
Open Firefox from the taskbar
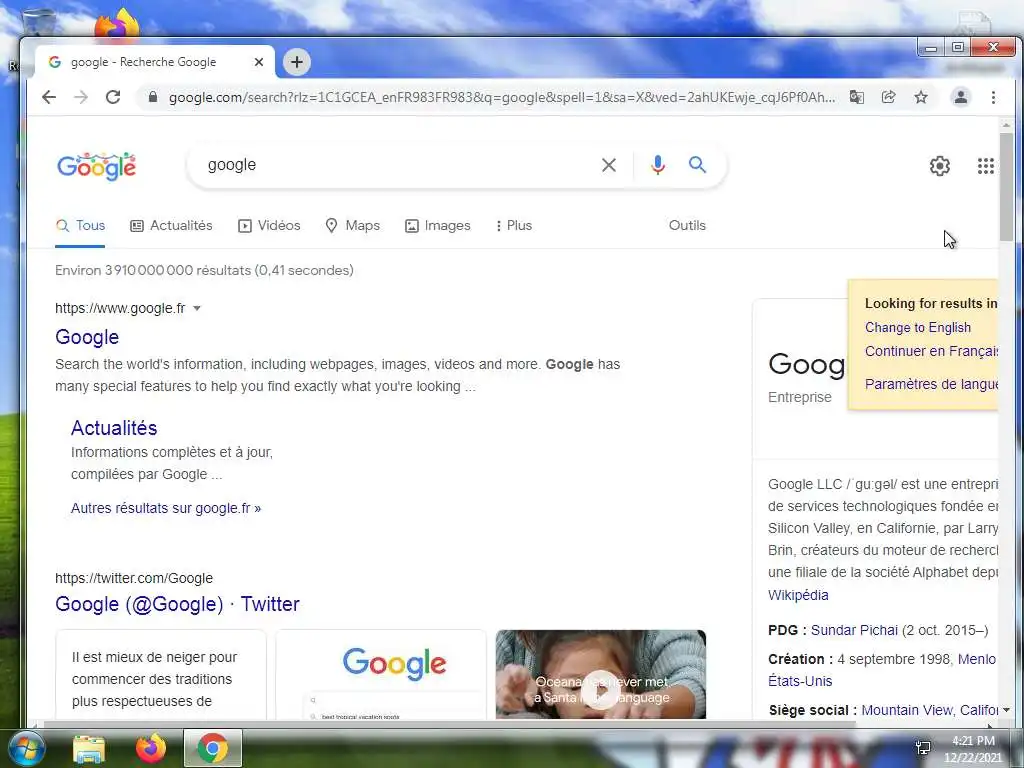coord(151,748)
